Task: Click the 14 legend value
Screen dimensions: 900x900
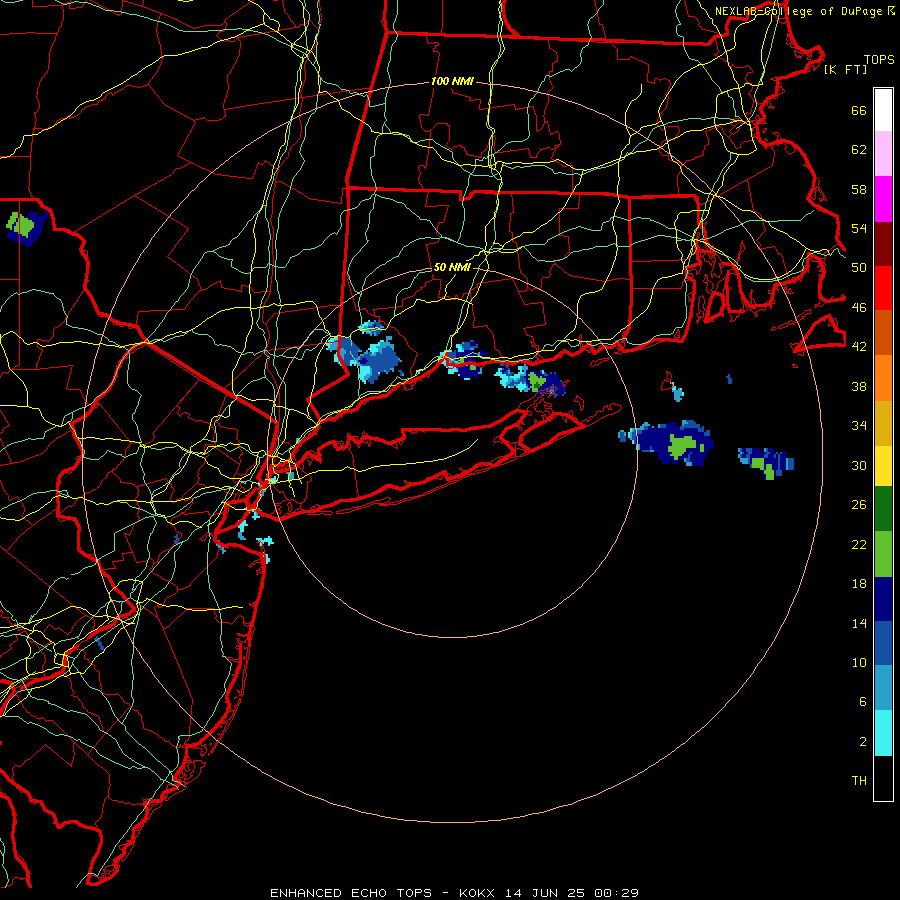Action: (859, 623)
